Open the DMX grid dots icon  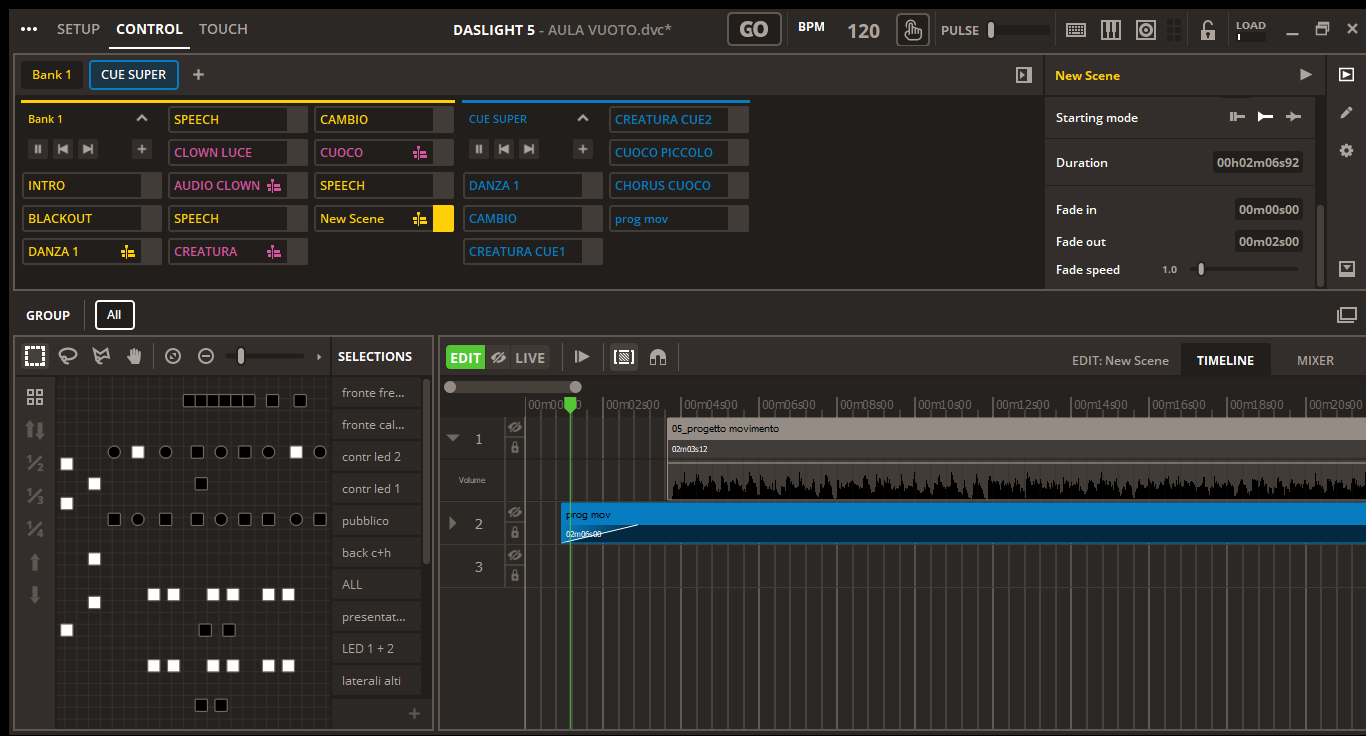(1173, 30)
